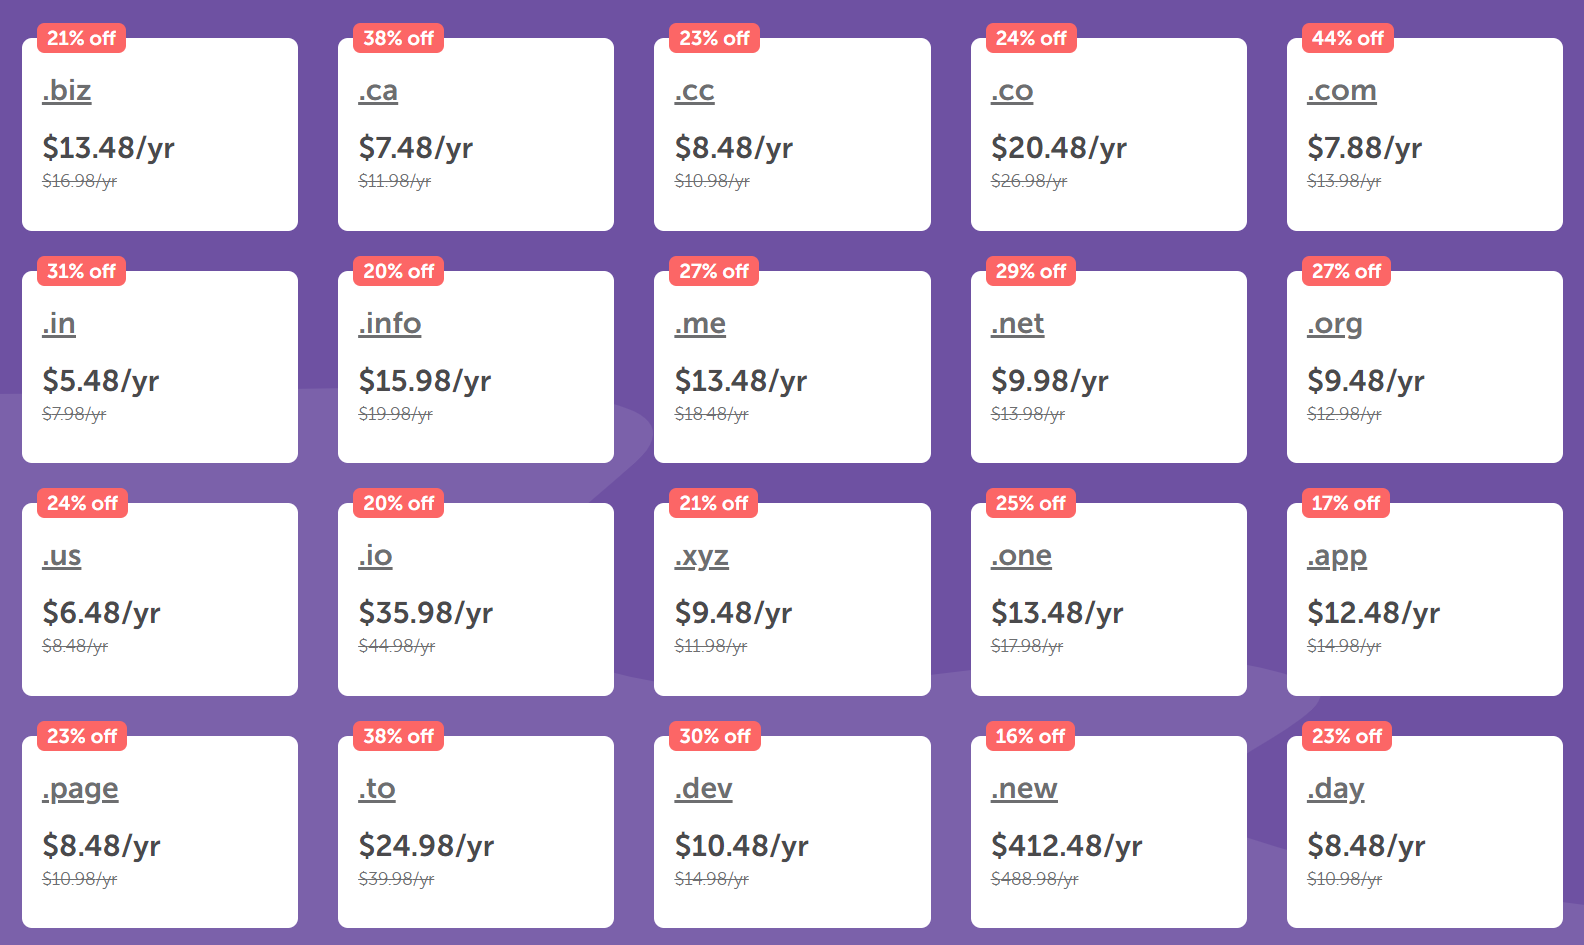Click the .net domain link
This screenshot has height=945, width=1584.
(1017, 324)
